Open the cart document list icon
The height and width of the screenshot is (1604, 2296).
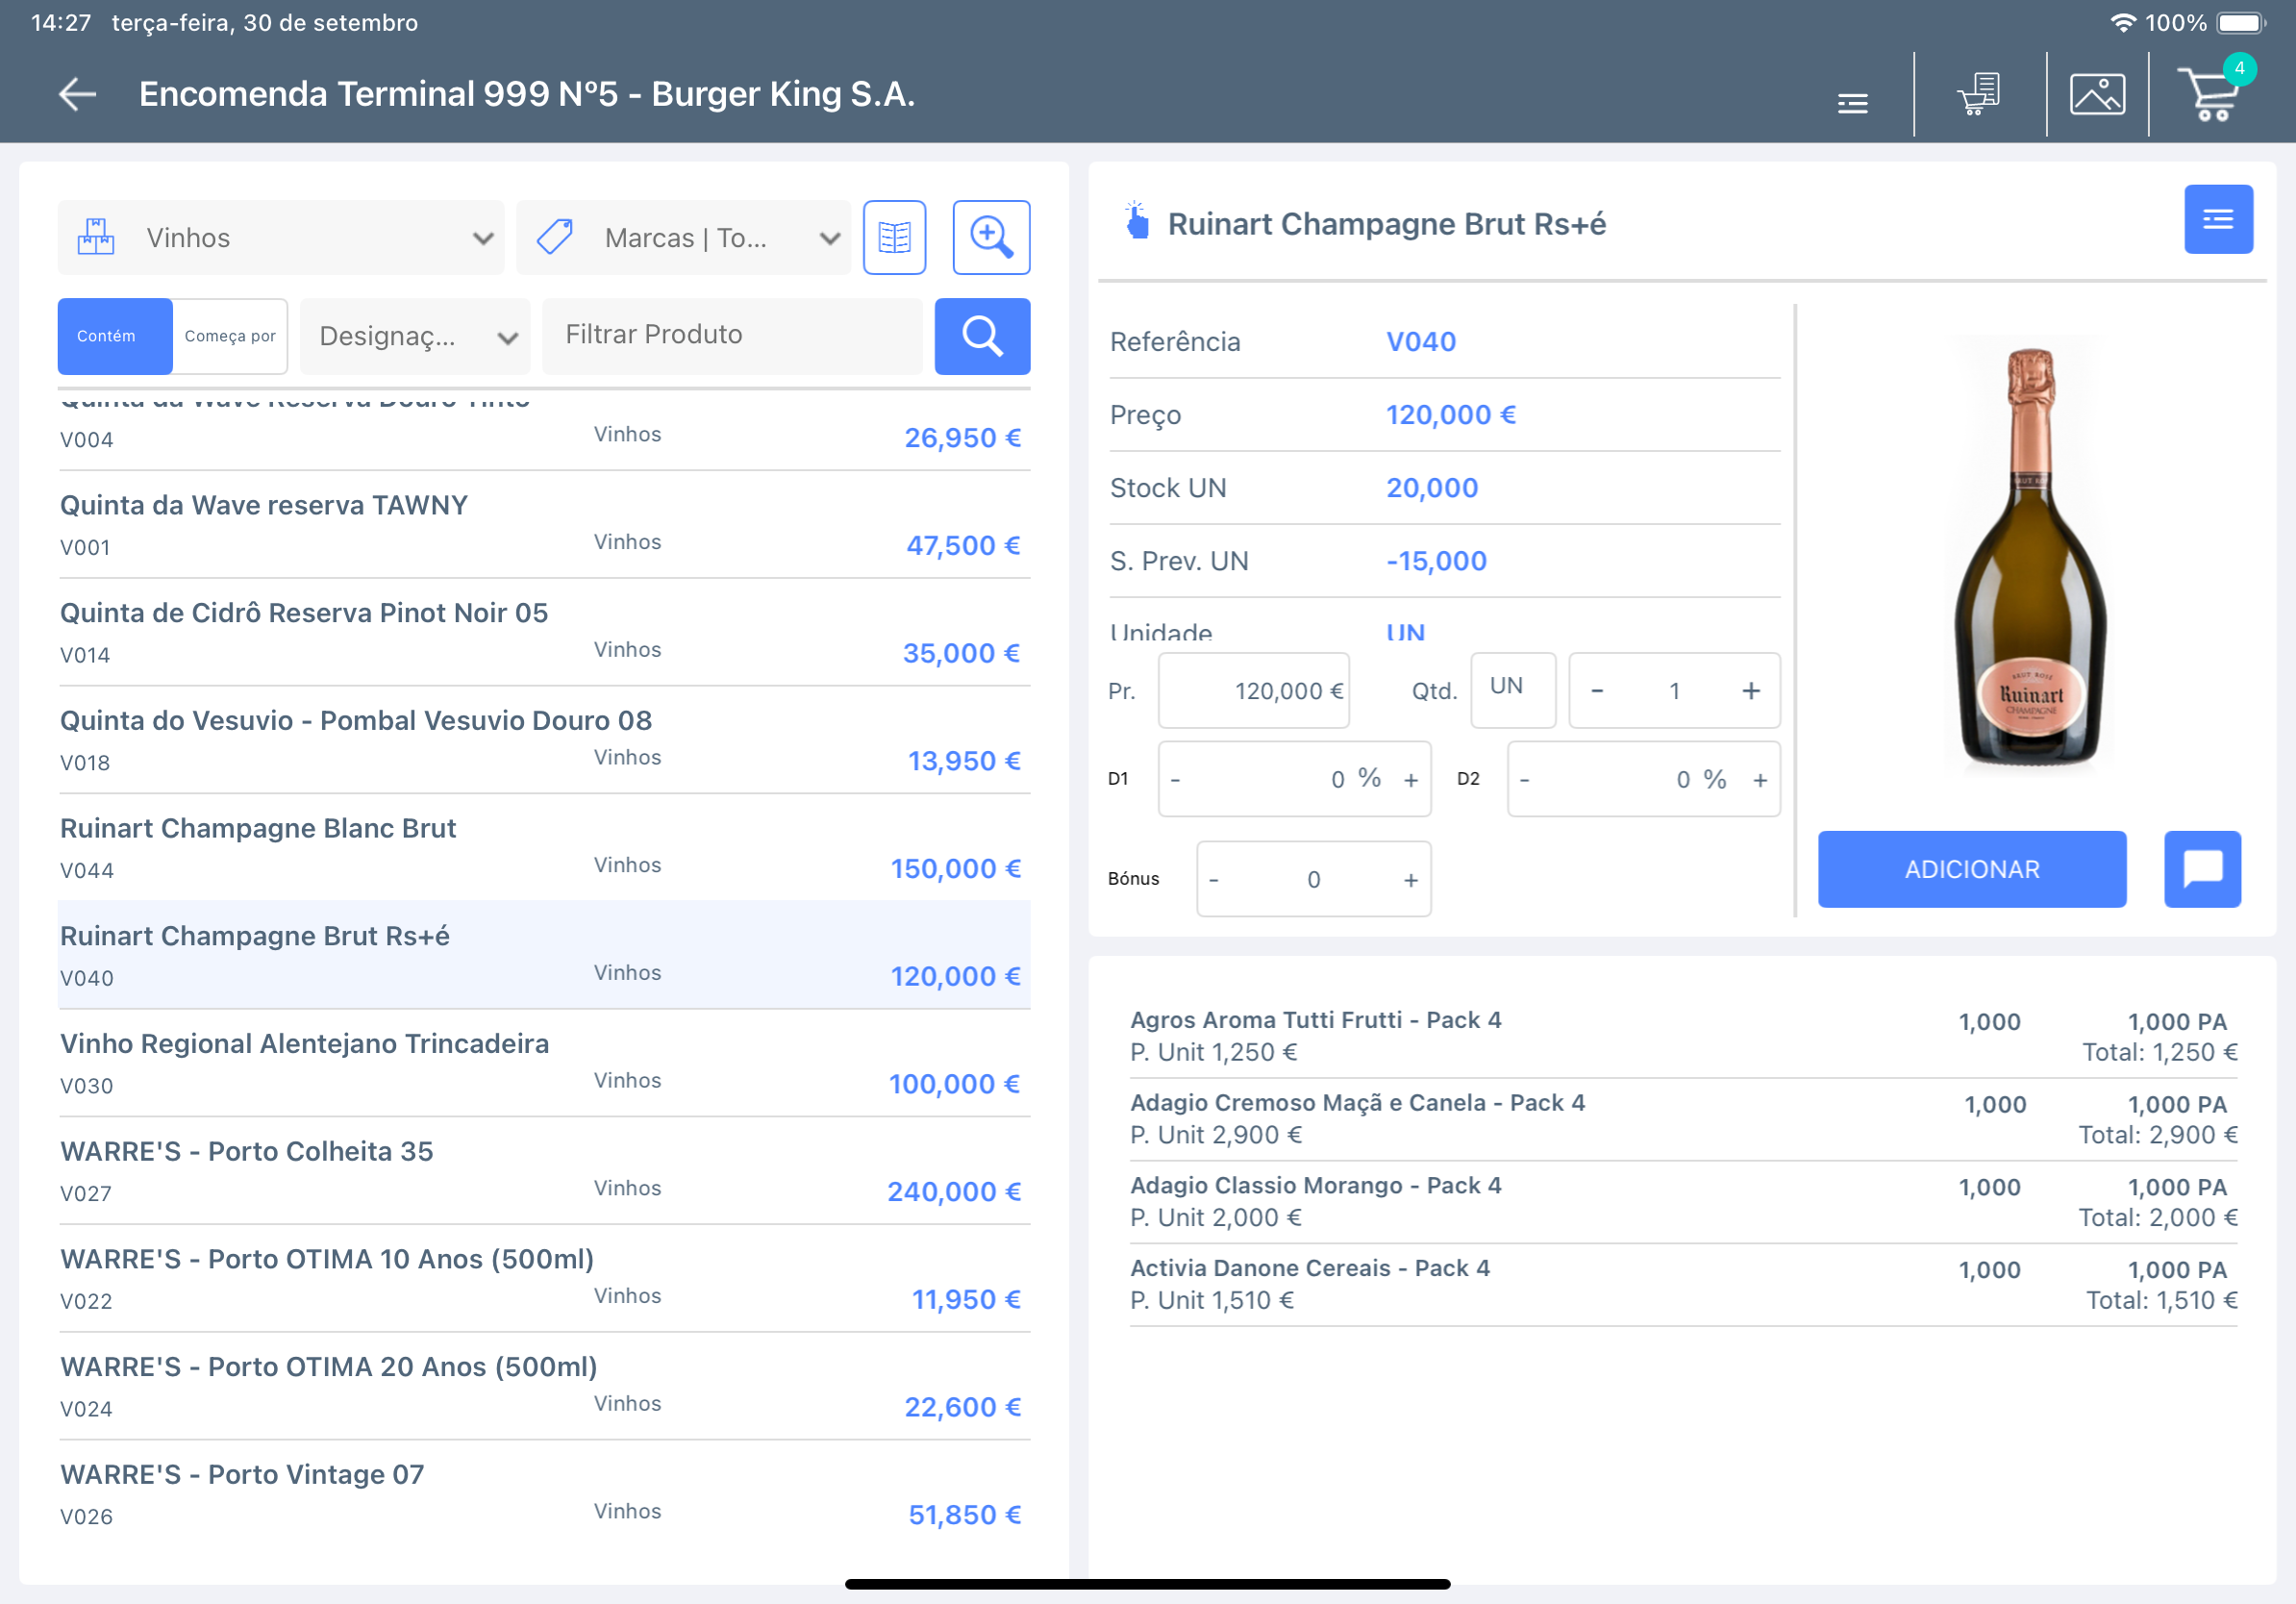tap(1979, 94)
